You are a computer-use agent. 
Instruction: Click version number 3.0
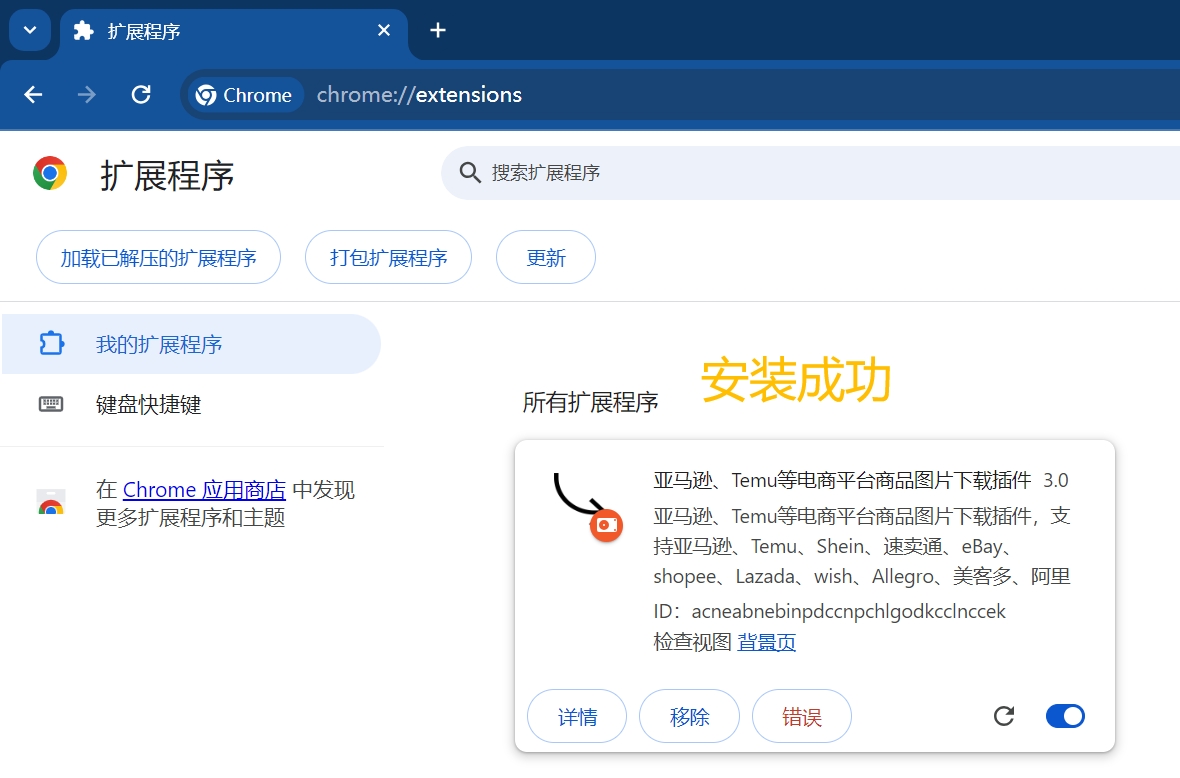[1056, 480]
